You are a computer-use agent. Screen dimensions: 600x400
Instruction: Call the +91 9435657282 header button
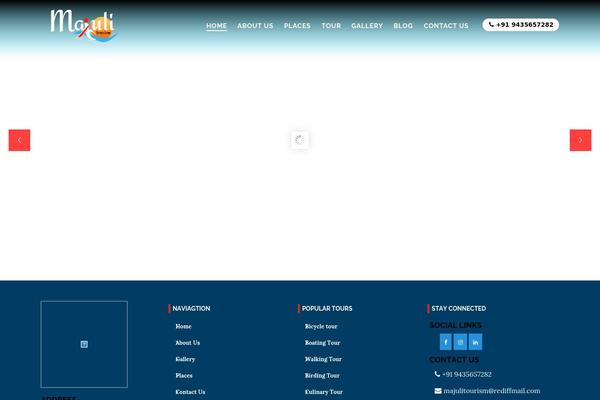(520, 24)
